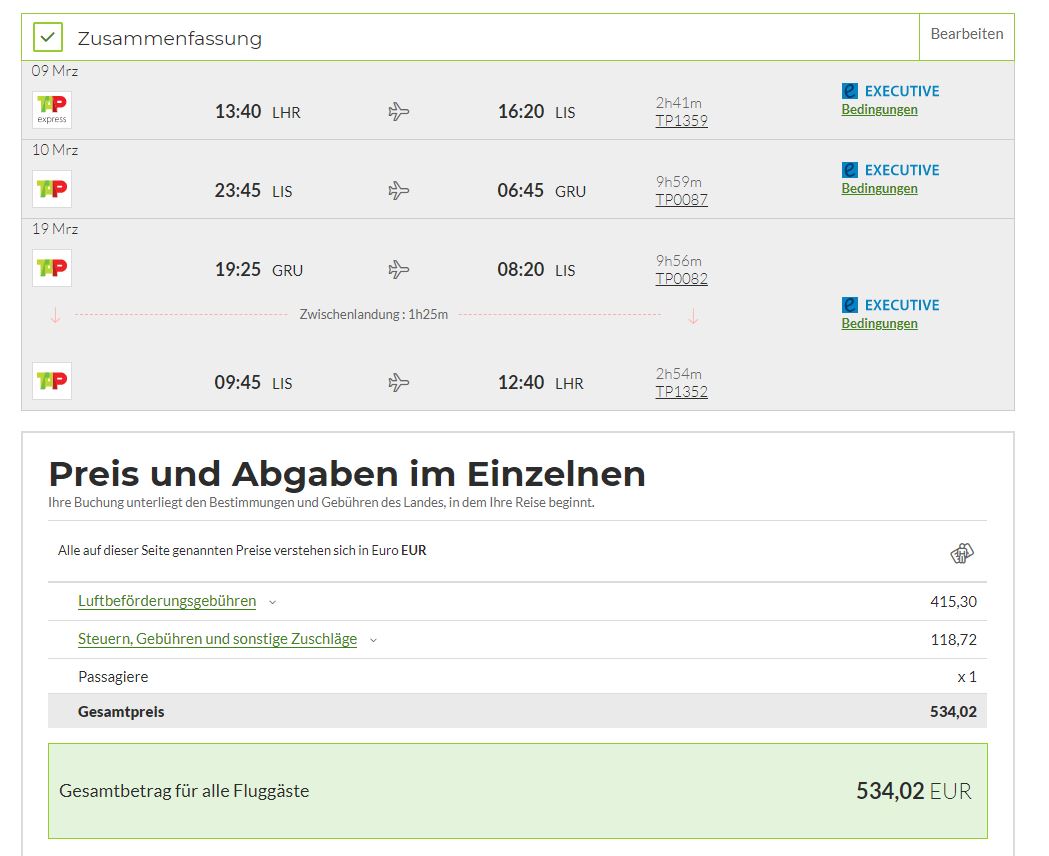Image resolution: width=1049 pixels, height=856 pixels.
Task: Click the Executive class icon for 19 Mrz flight
Action: tap(850, 305)
